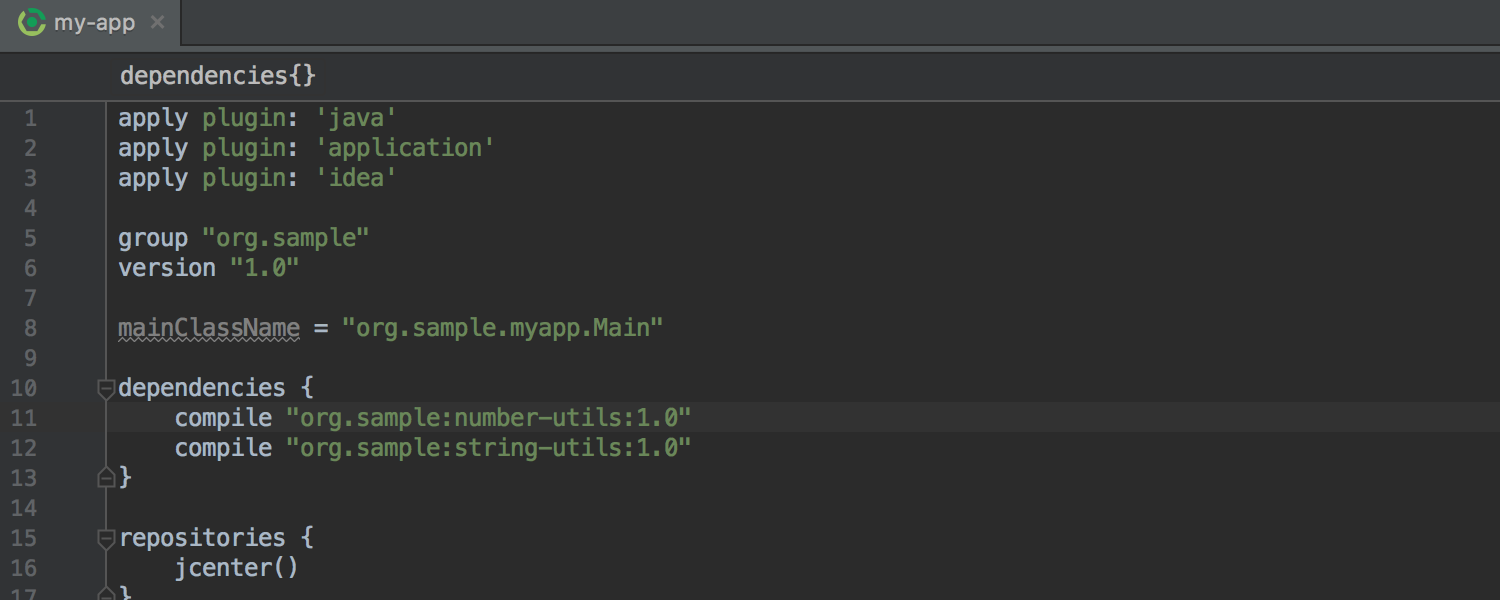Click the repositories keyword on line 15
1500x600 pixels.
(x=202, y=538)
